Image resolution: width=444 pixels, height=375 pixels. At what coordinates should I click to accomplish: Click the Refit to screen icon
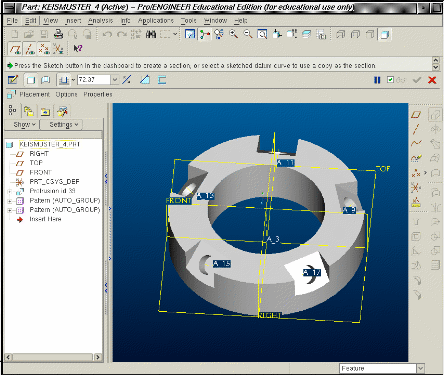click(262, 34)
